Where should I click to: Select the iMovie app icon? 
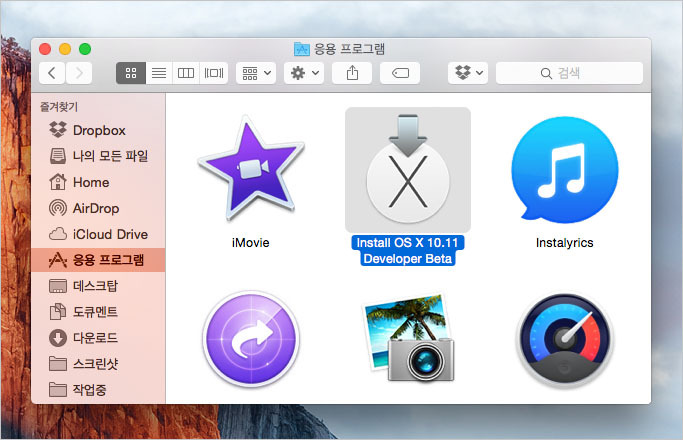251,168
